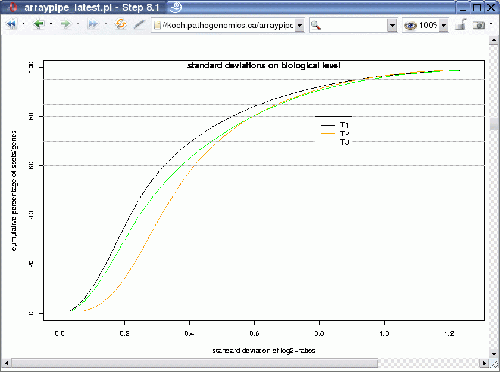Toggle the eye view icon next to zoom
Viewport: 500px width, 372px height.
[x=410, y=26]
